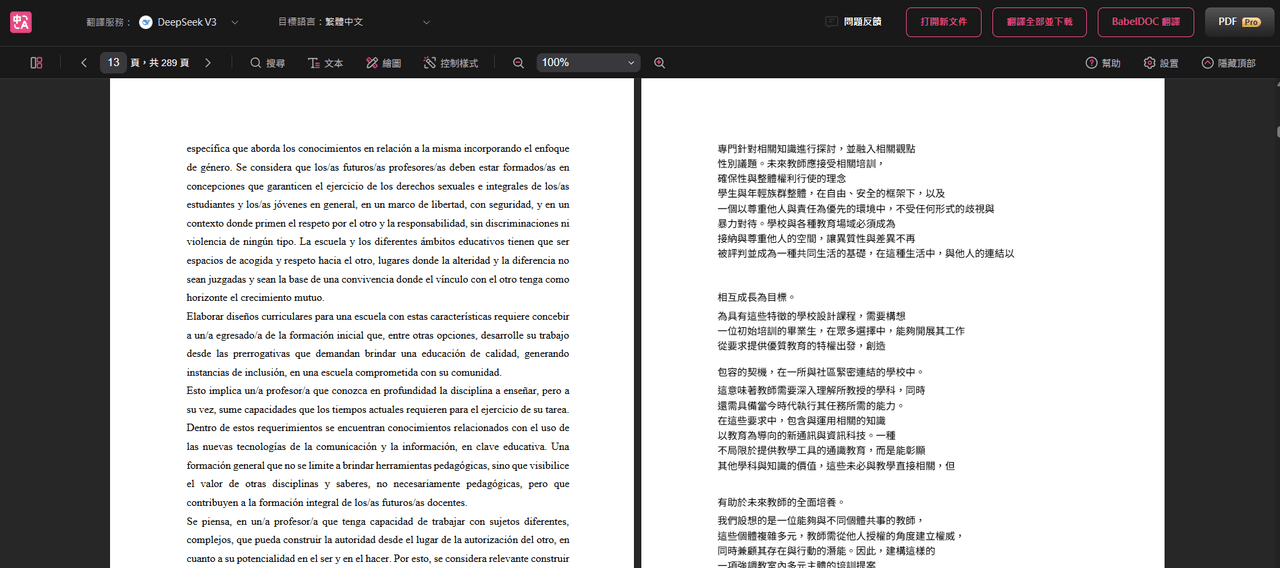The height and width of the screenshot is (568, 1280).
Task: Go to the next page arrow
Action: click(208, 63)
